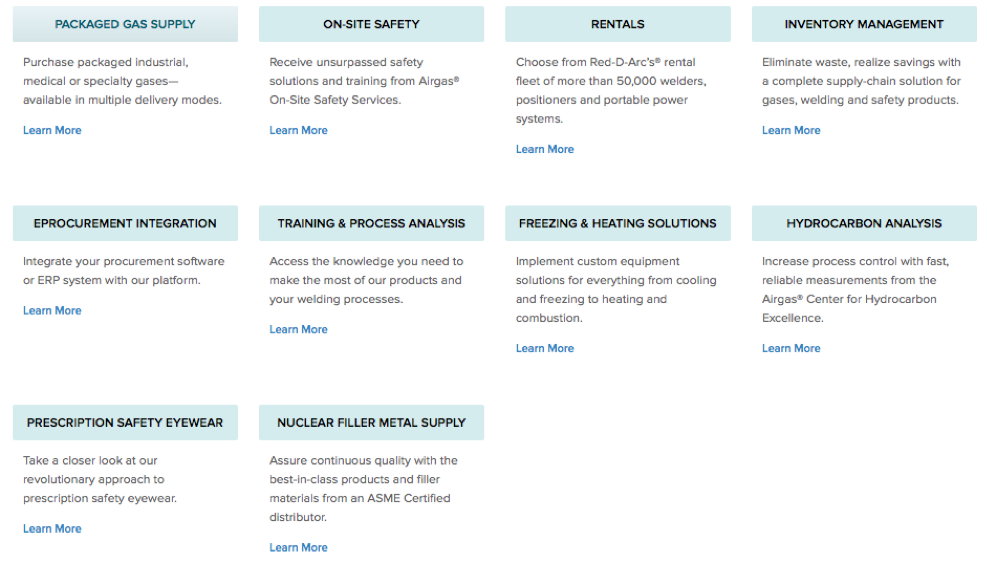Open the Packaged Gas Supply heading

[x=125, y=24]
